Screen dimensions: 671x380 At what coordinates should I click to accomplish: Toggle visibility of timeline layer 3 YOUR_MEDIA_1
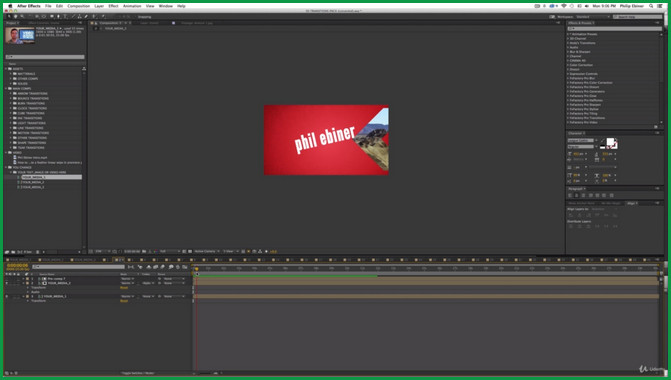[x=7, y=296]
